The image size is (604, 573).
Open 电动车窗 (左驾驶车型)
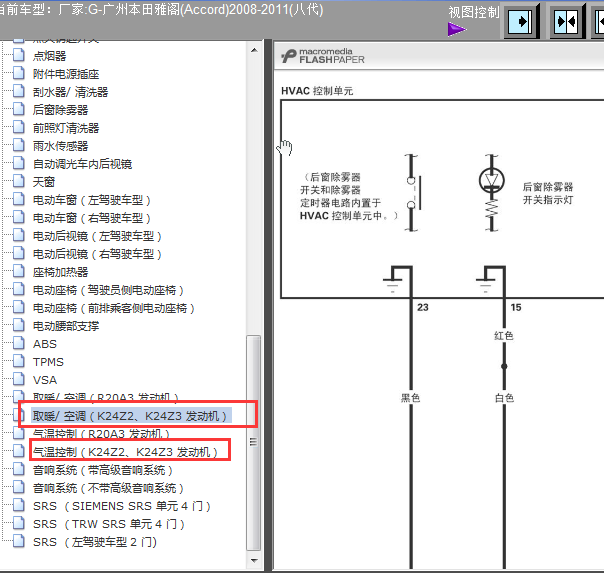(x=92, y=200)
